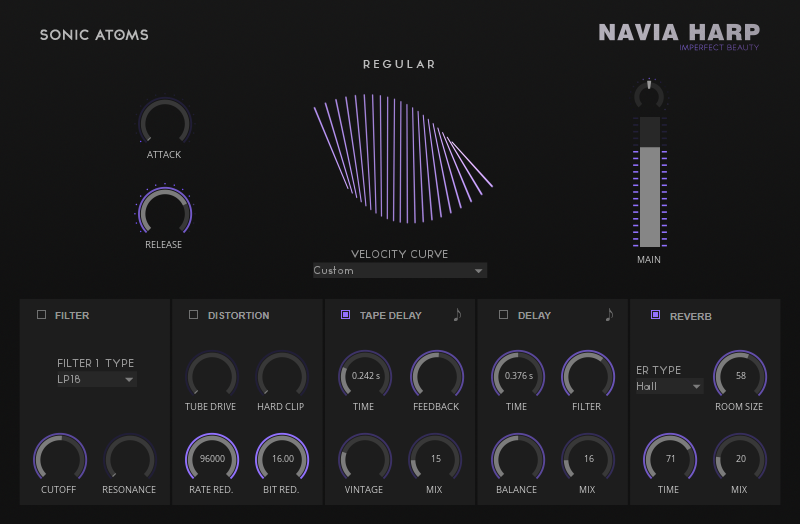Expand the ER Type Hall dropdown
This screenshot has width=800, height=524.
[x=669, y=386]
